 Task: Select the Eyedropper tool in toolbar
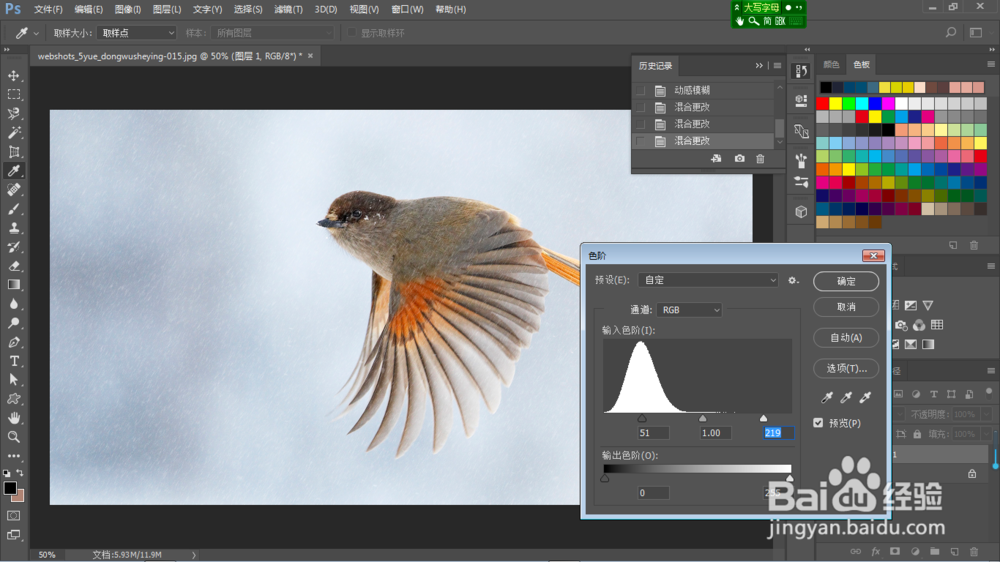pyautogui.click(x=13, y=170)
